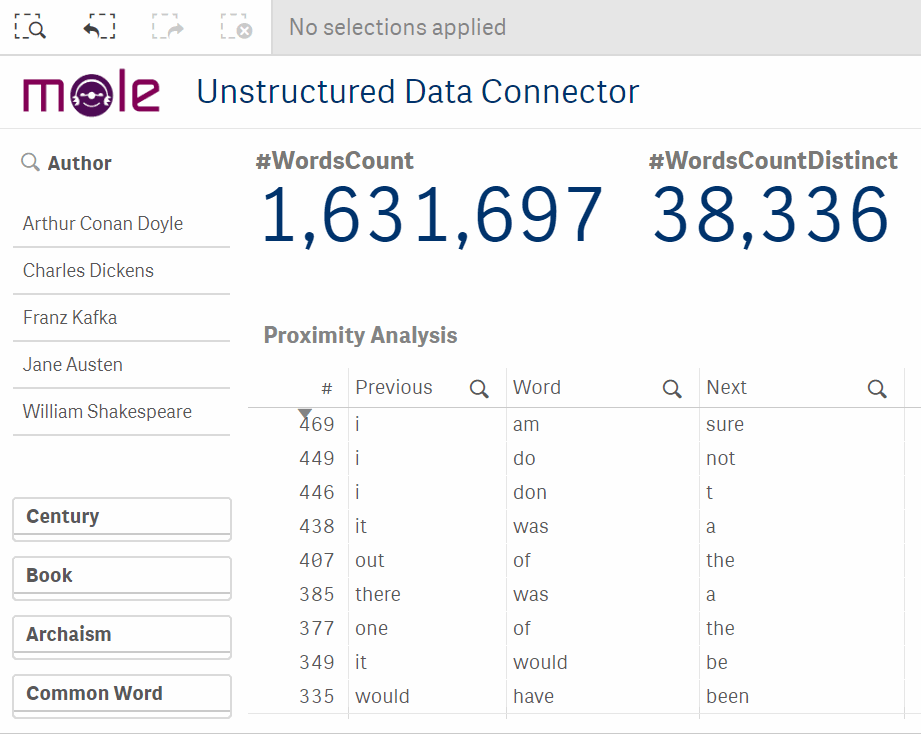This screenshot has height=734, width=921.
Task: Click the mole logo
Action: pos(91,92)
